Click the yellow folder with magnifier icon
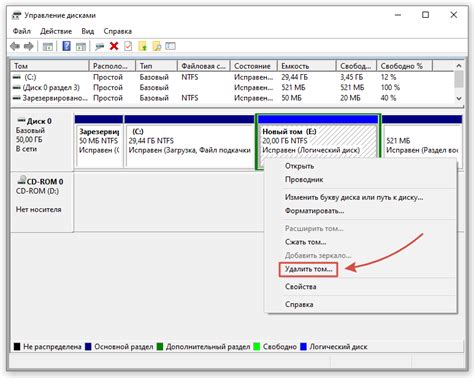The width and height of the screenshot is (474, 378). pos(157,46)
